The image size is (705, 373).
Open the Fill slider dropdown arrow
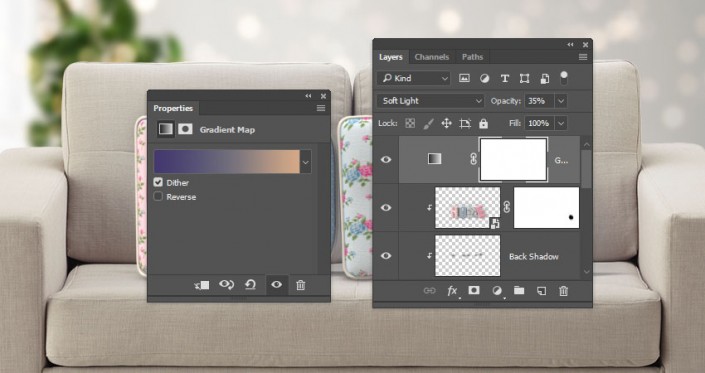pyautogui.click(x=561, y=123)
